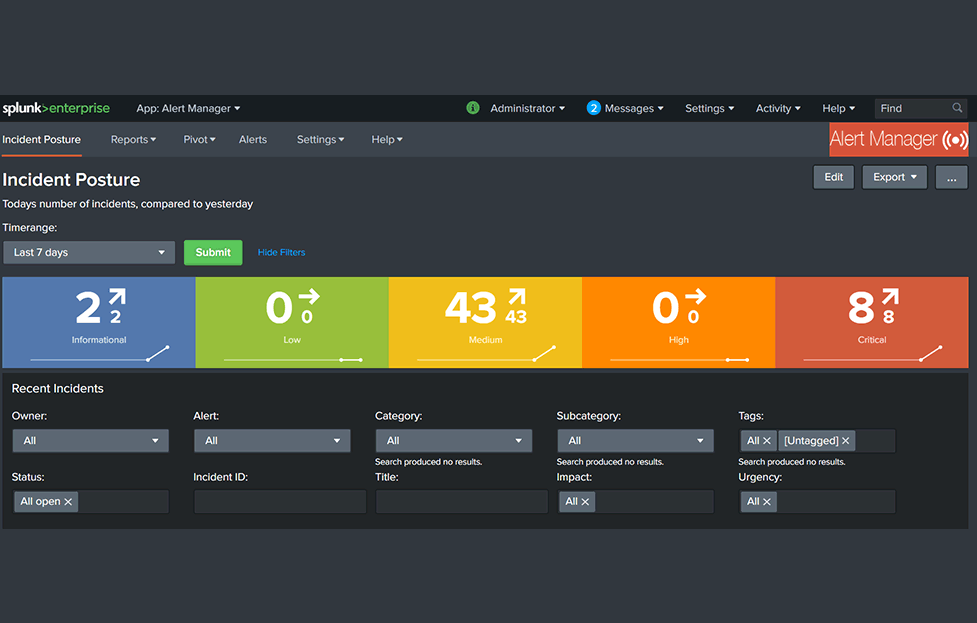Open the High incidents tile
This screenshot has height=623, width=977.
(x=679, y=323)
